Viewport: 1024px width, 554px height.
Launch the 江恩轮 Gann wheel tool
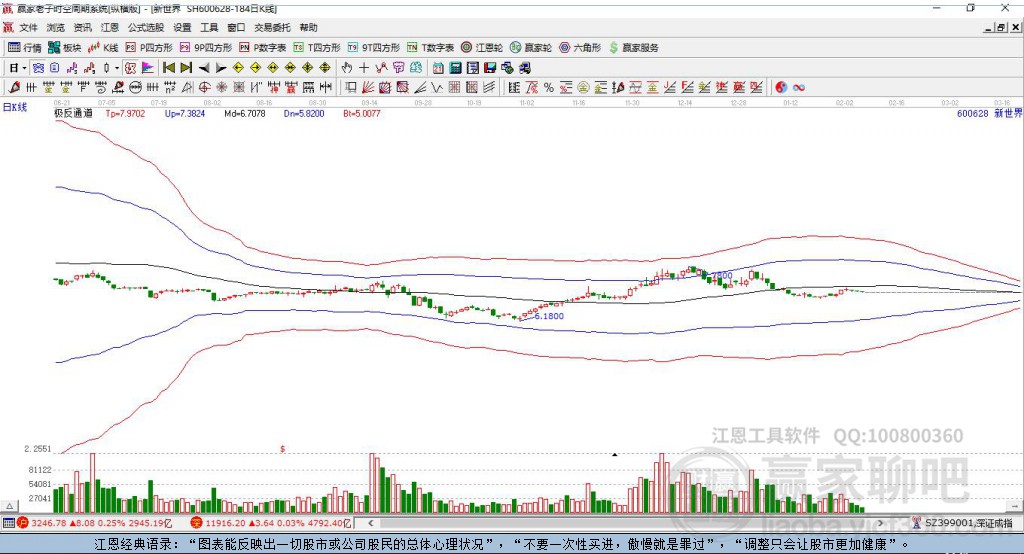[x=481, y=47]
